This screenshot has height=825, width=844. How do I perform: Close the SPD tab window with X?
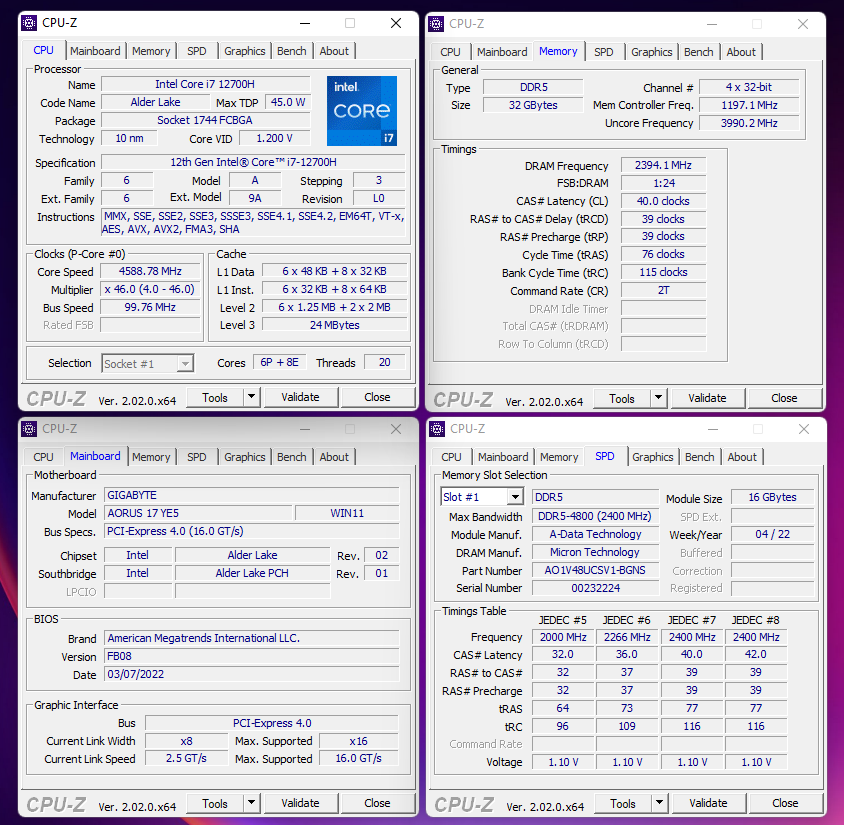point(804,429)
